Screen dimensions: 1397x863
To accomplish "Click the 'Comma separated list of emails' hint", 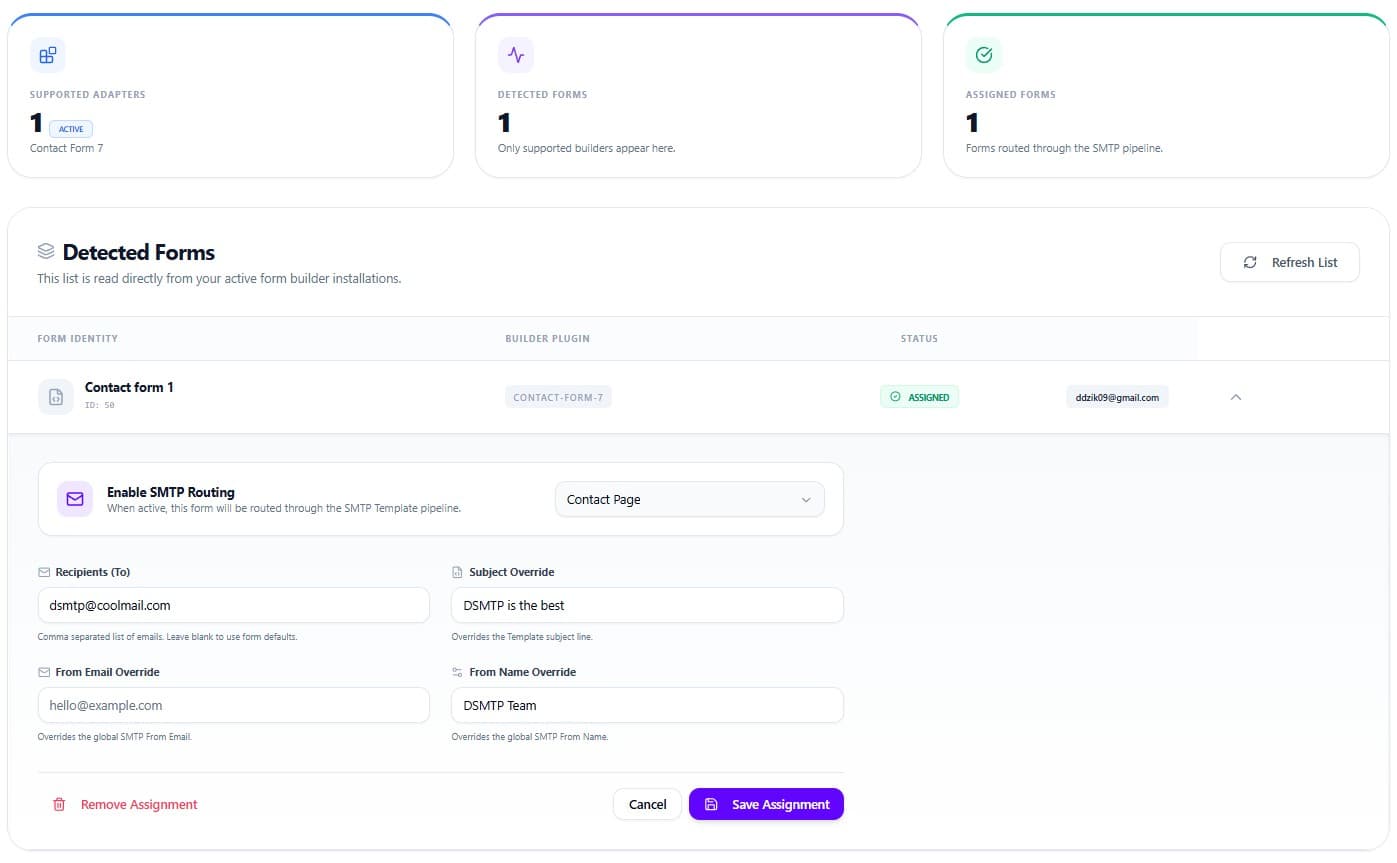I will (167, 637).
